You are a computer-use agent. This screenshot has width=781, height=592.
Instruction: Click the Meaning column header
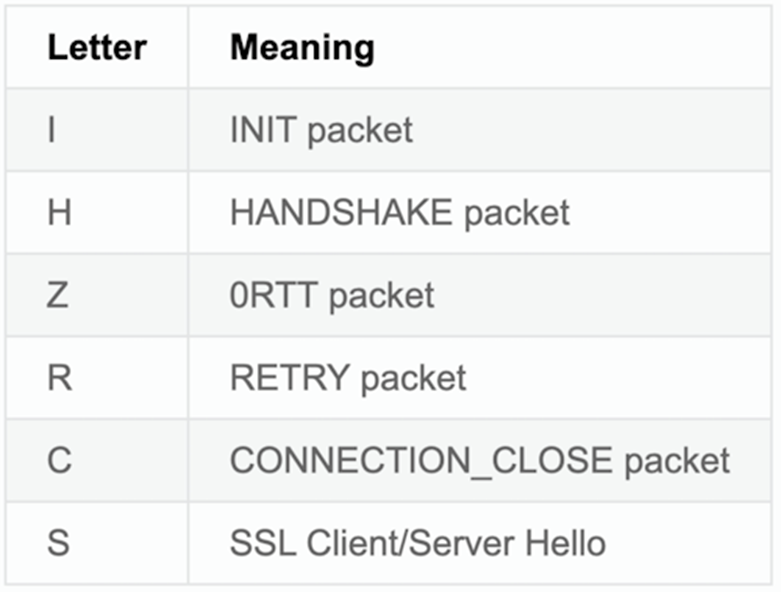tap(302, 48)
